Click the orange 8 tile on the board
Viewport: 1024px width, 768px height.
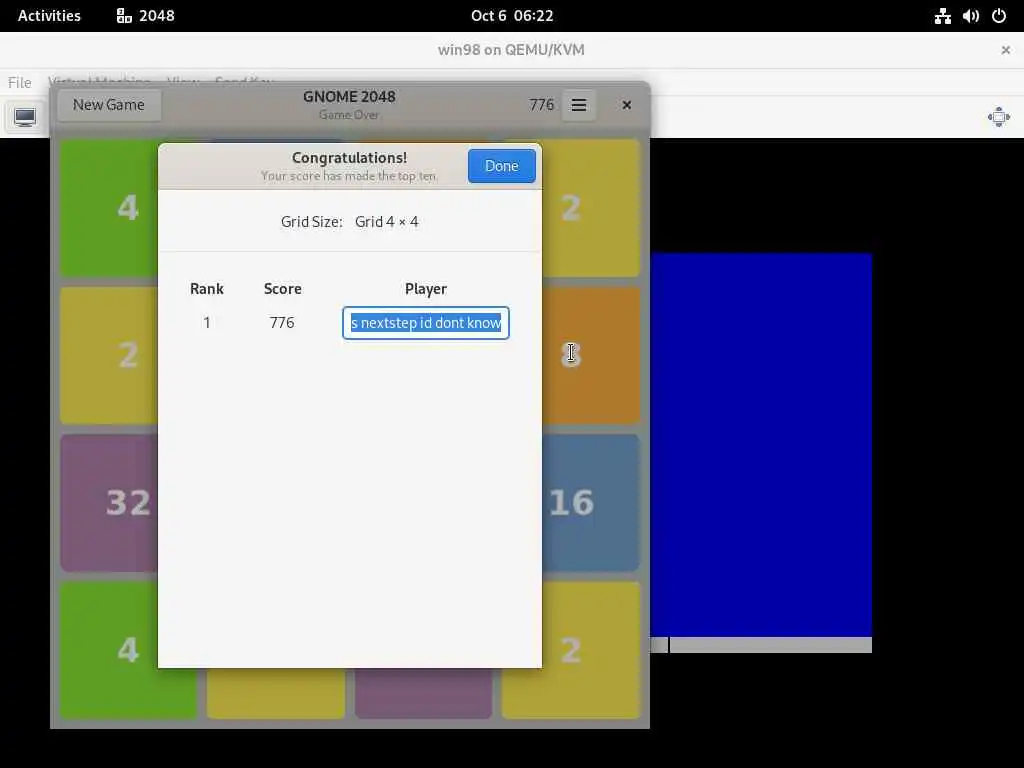(590, 355)
